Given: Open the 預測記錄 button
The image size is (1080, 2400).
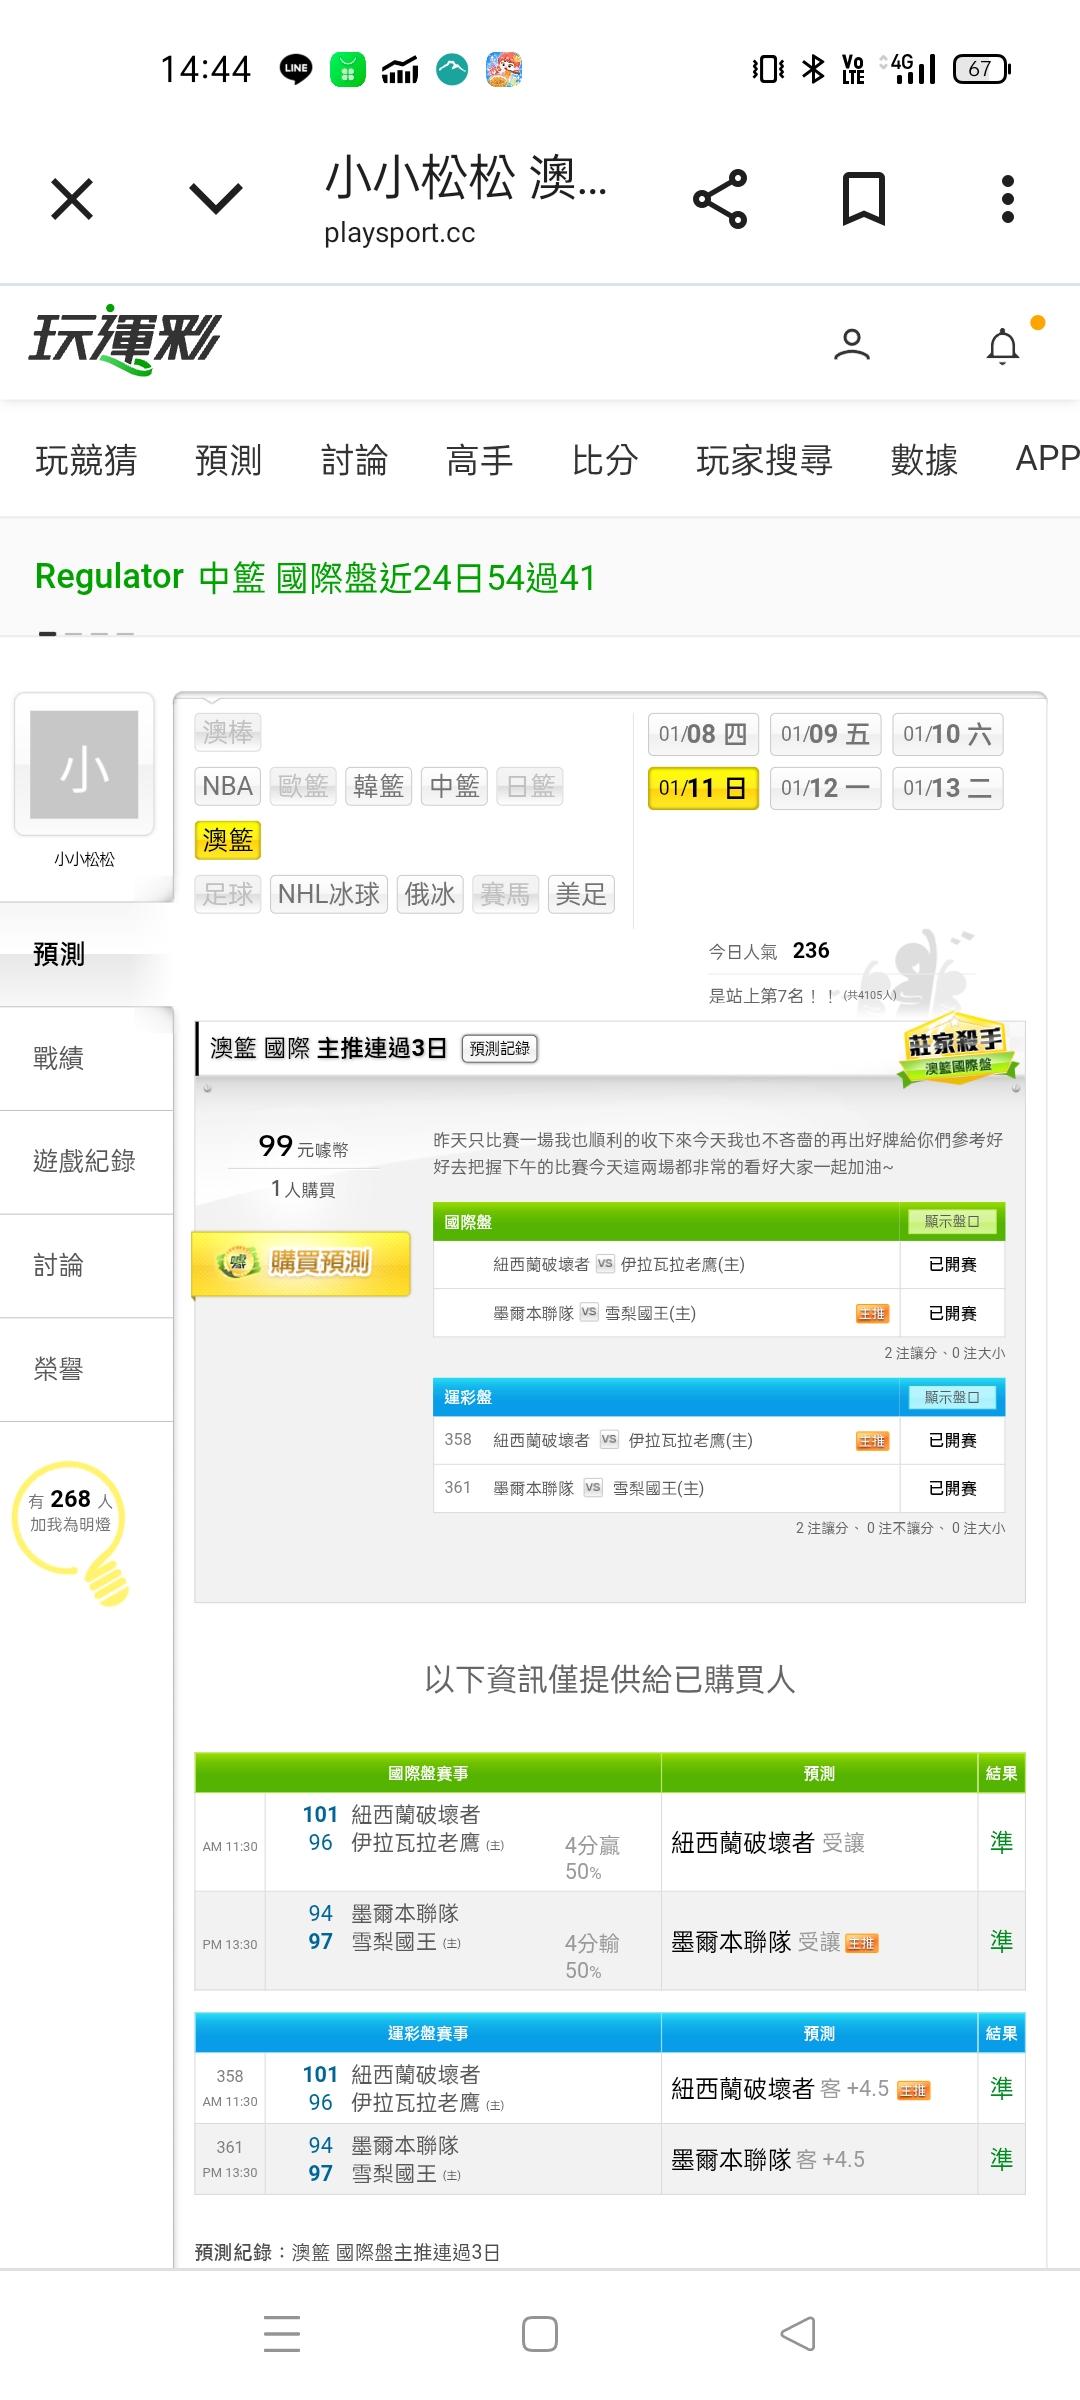Looking at the screenshot, I should (x=500, y=1048).
